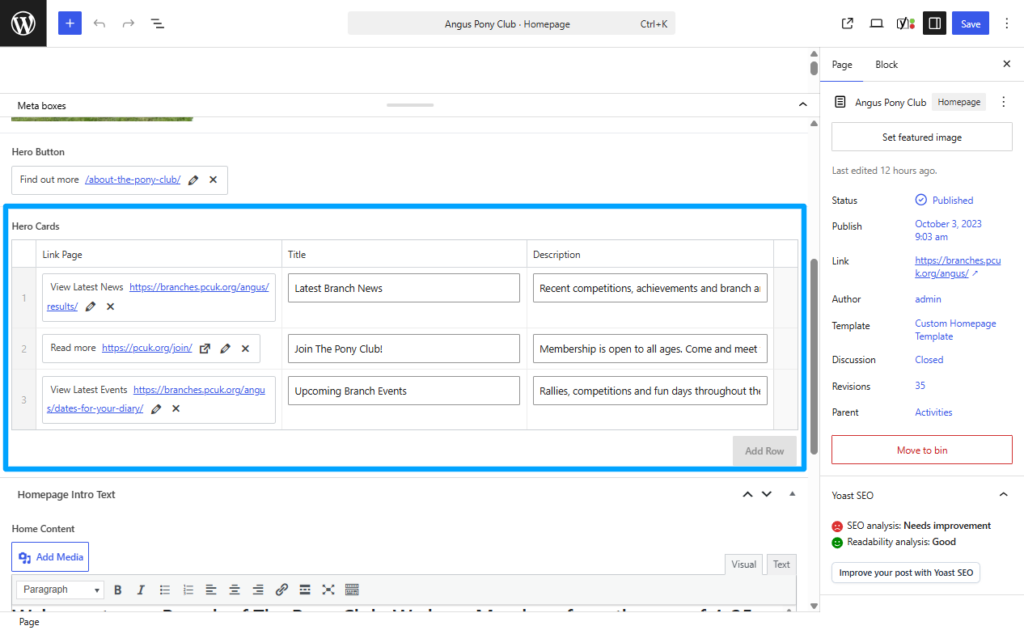Viewport: 1024px width, 630px height.
Task: View page in new tab icon
Action: pyautogui.click(x=847, y=24)
